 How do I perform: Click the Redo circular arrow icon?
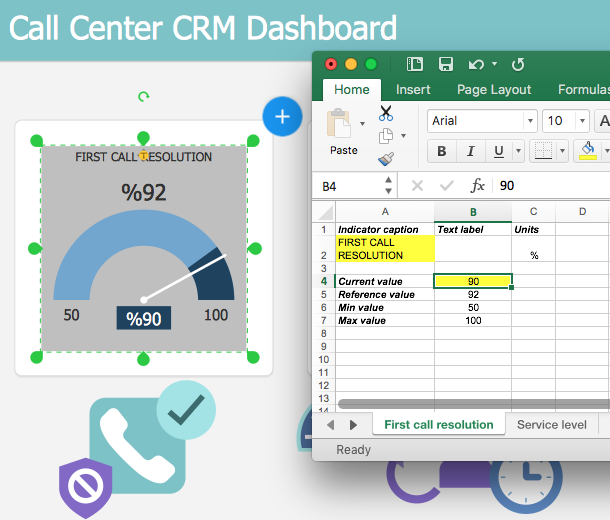[518, 64]
